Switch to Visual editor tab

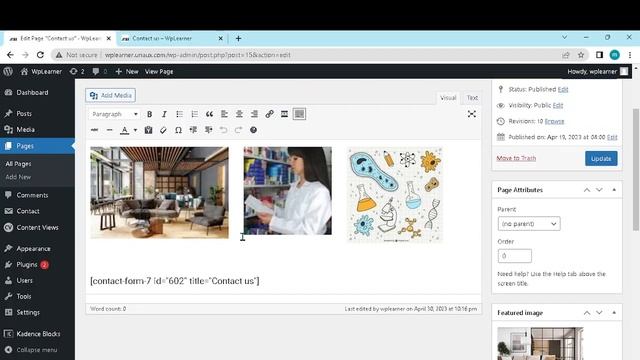448,98
